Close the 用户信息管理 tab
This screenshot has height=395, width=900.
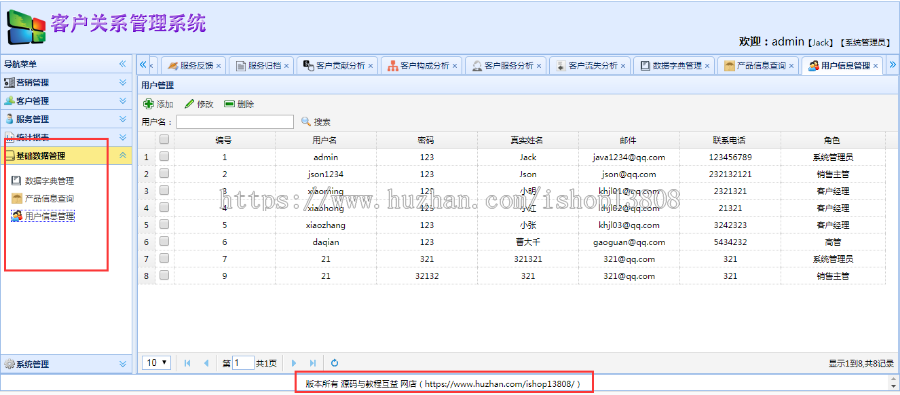(875, 66)
